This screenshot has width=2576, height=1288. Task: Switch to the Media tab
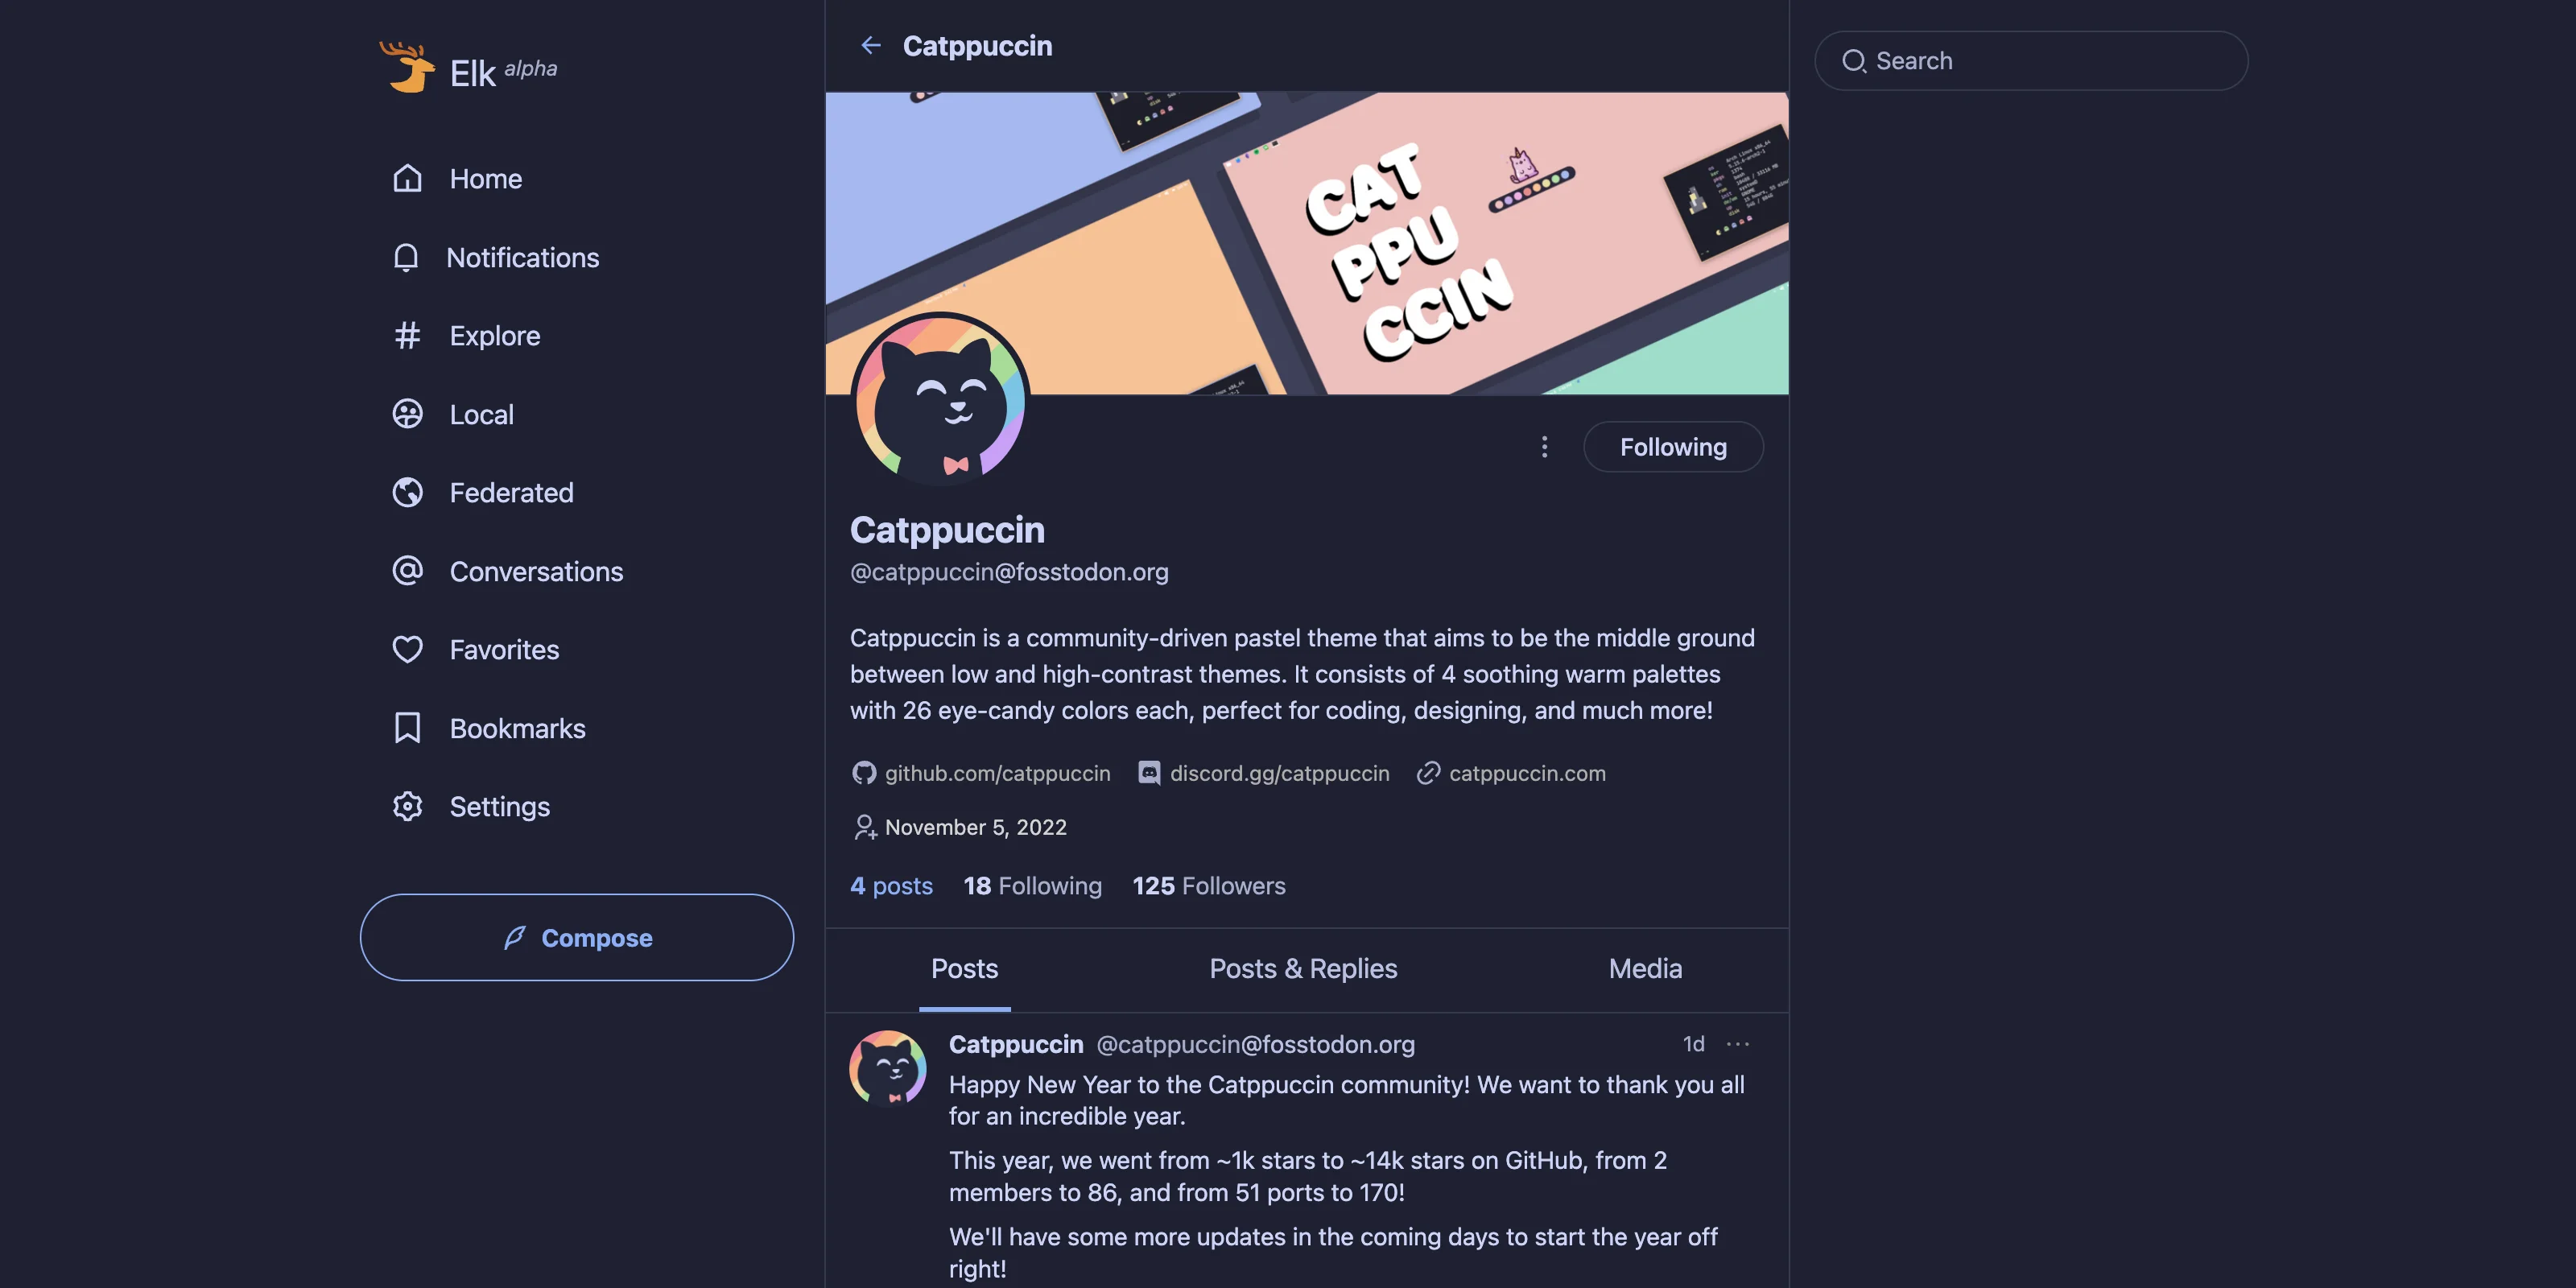[1645, 969]
